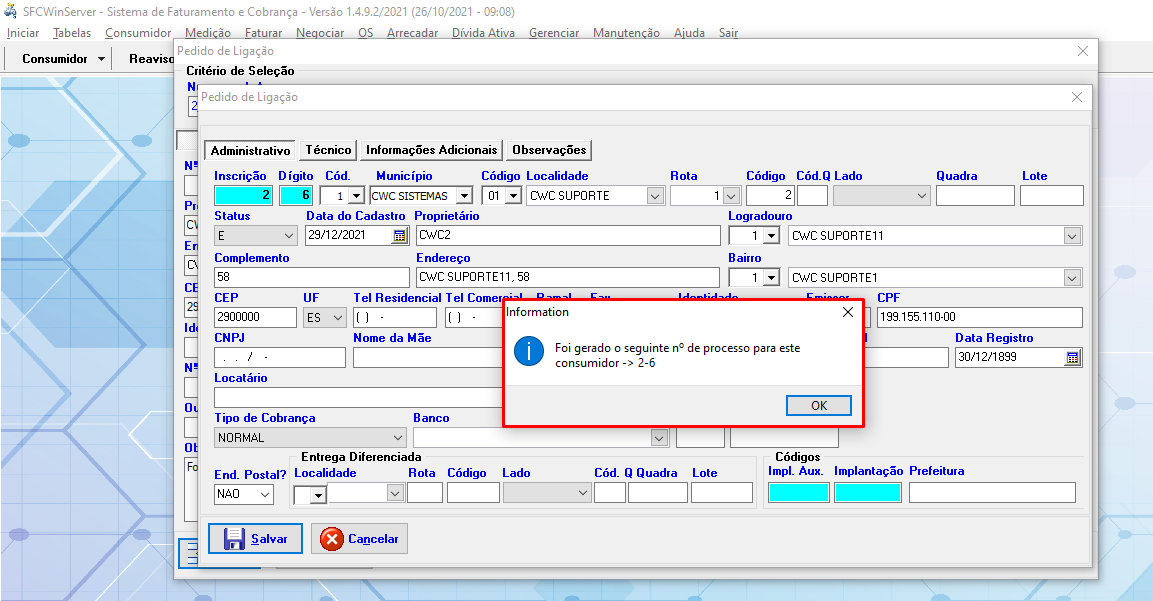Viewport: 1153px width, 601px height.
Task: Close the inner Pedido de Ligação window
Action: coord(1077,97)
